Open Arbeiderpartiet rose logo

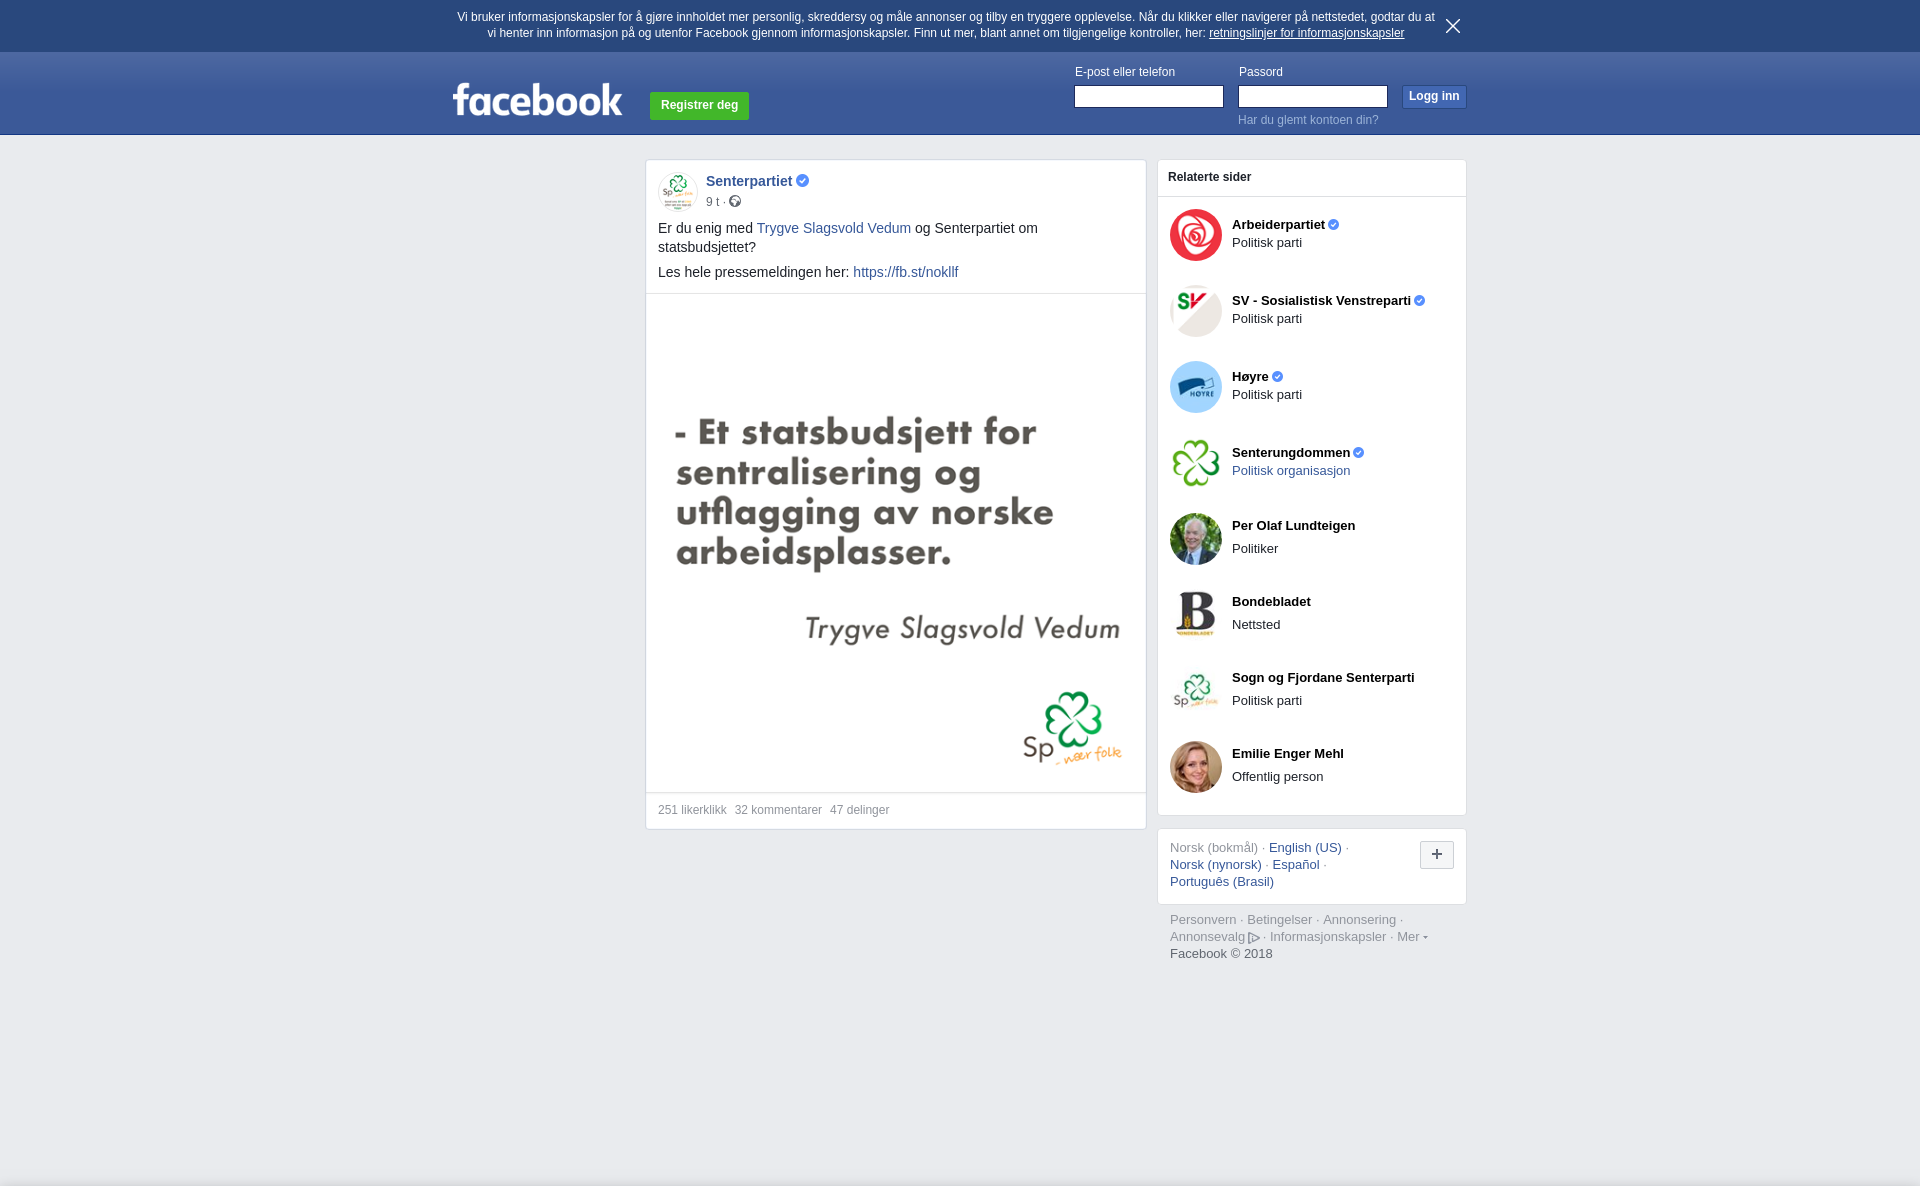[x=1196, y=235]
